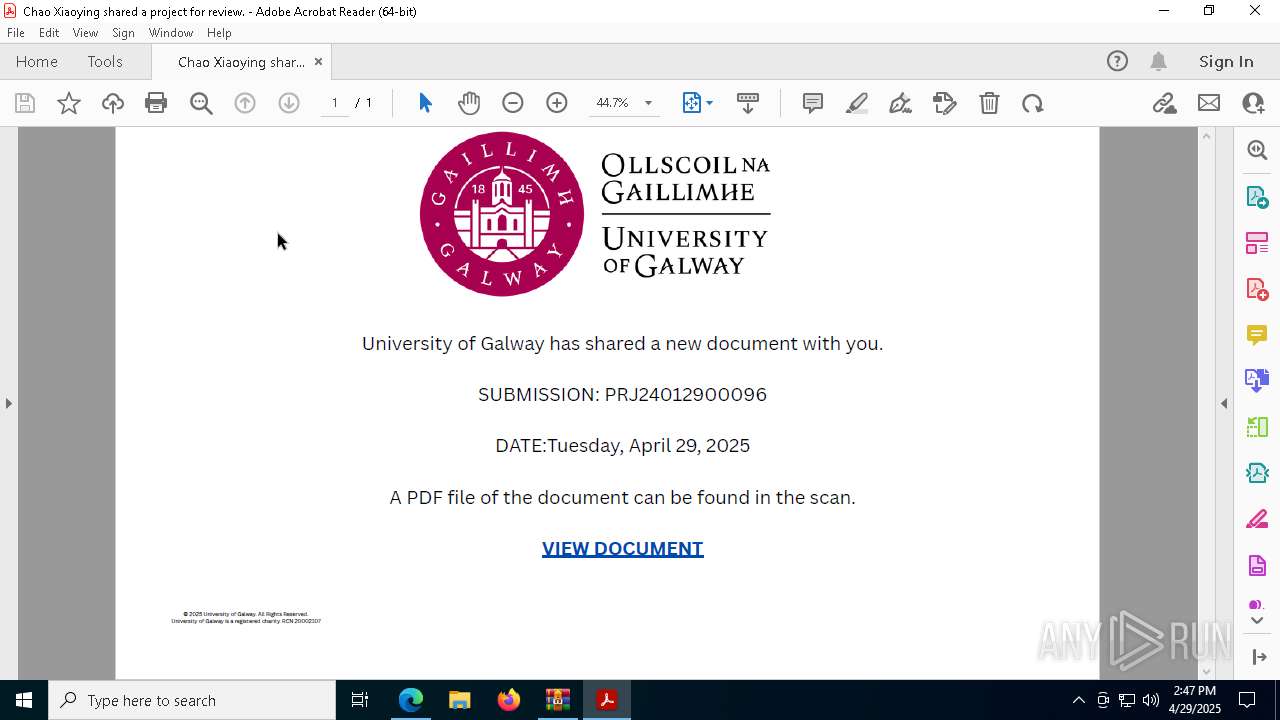Image resolution: width=1280 pixels, height=720 pixels.
Task: Share a link to the file
Action: click(x=1165, y=103)
